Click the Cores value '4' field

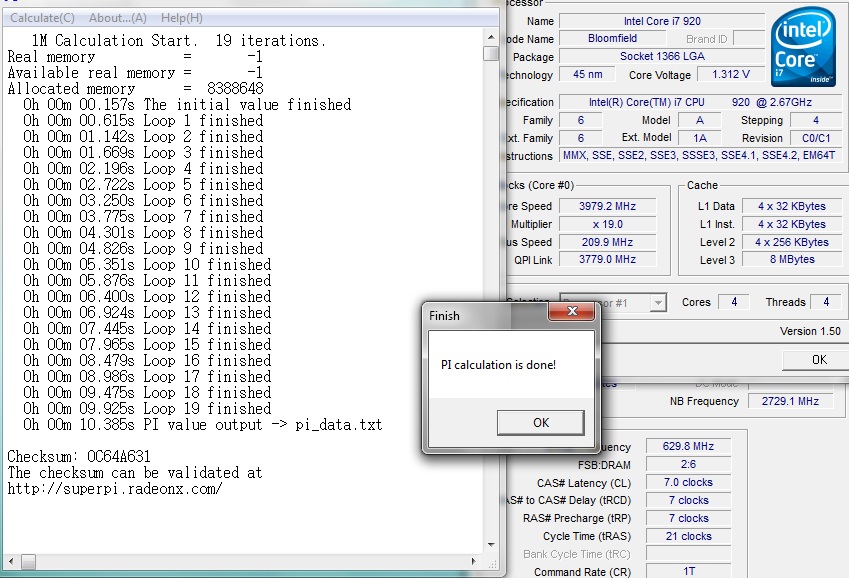[x=734, y=302]
